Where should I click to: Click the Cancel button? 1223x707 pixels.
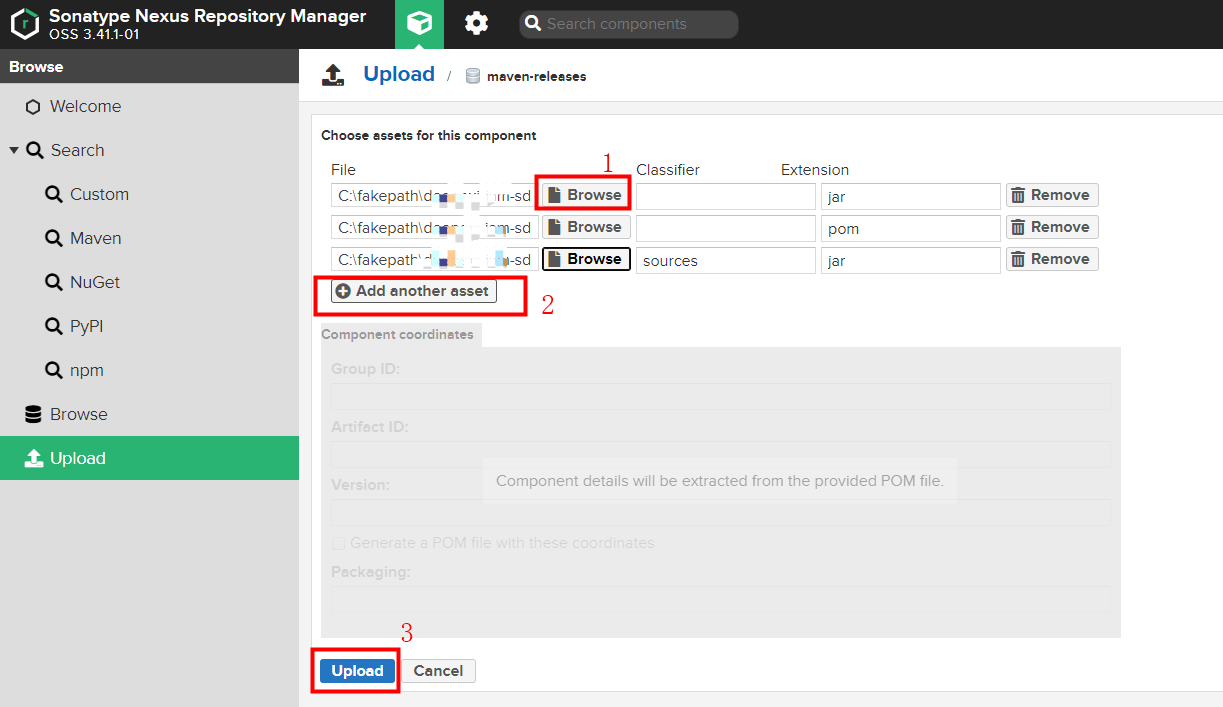click(x=438, y=671)
